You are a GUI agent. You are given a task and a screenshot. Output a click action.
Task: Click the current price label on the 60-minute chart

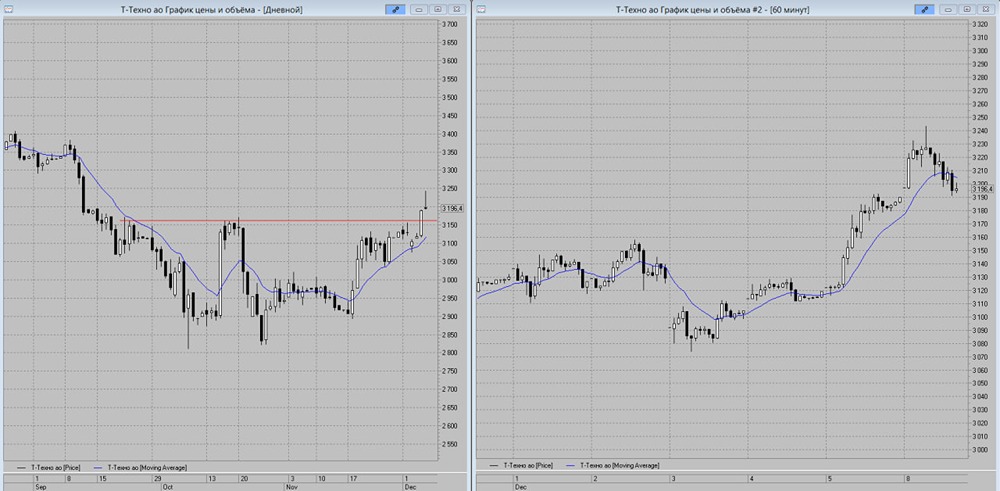click(x=982, y=189)
